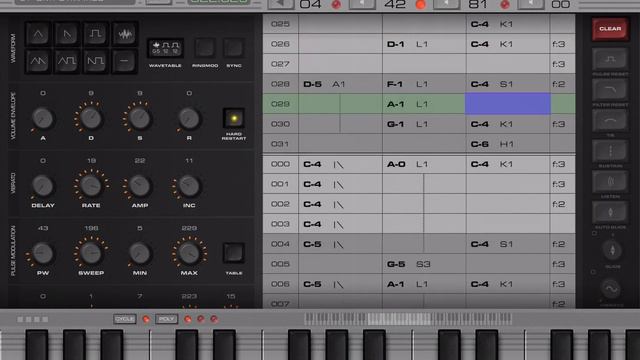Toggle the Ringmod button
640x360 pixels.
(x=205, y=48)
